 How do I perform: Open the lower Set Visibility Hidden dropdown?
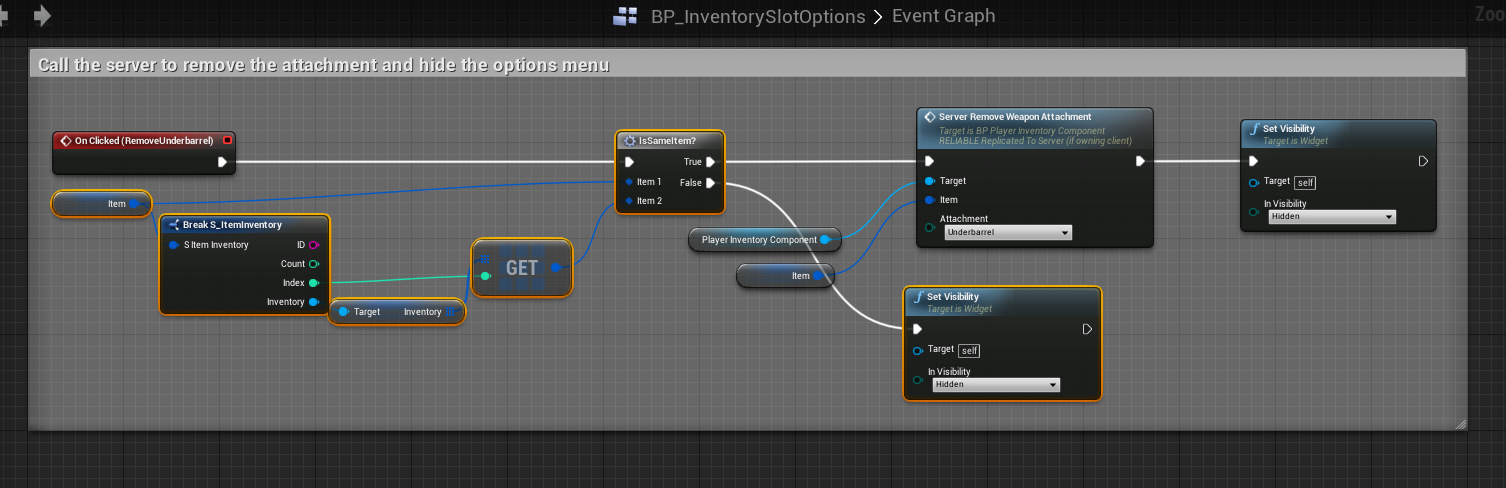[x=995, y=385]
